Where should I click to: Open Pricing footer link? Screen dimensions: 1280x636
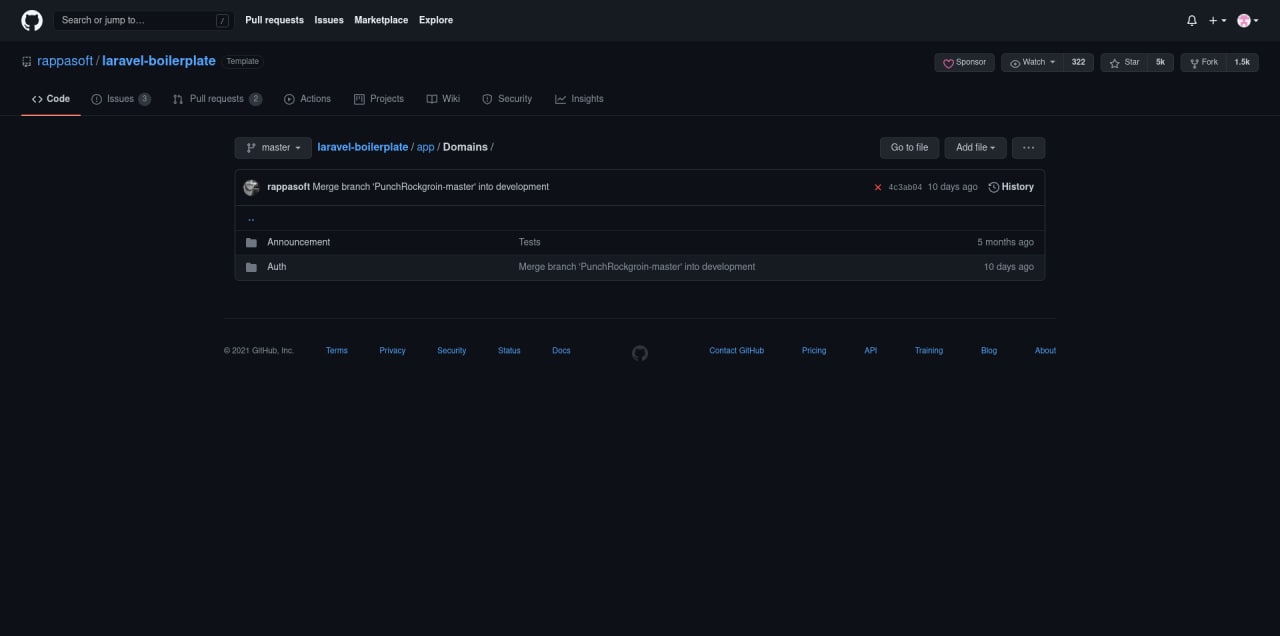coord(814,351)
